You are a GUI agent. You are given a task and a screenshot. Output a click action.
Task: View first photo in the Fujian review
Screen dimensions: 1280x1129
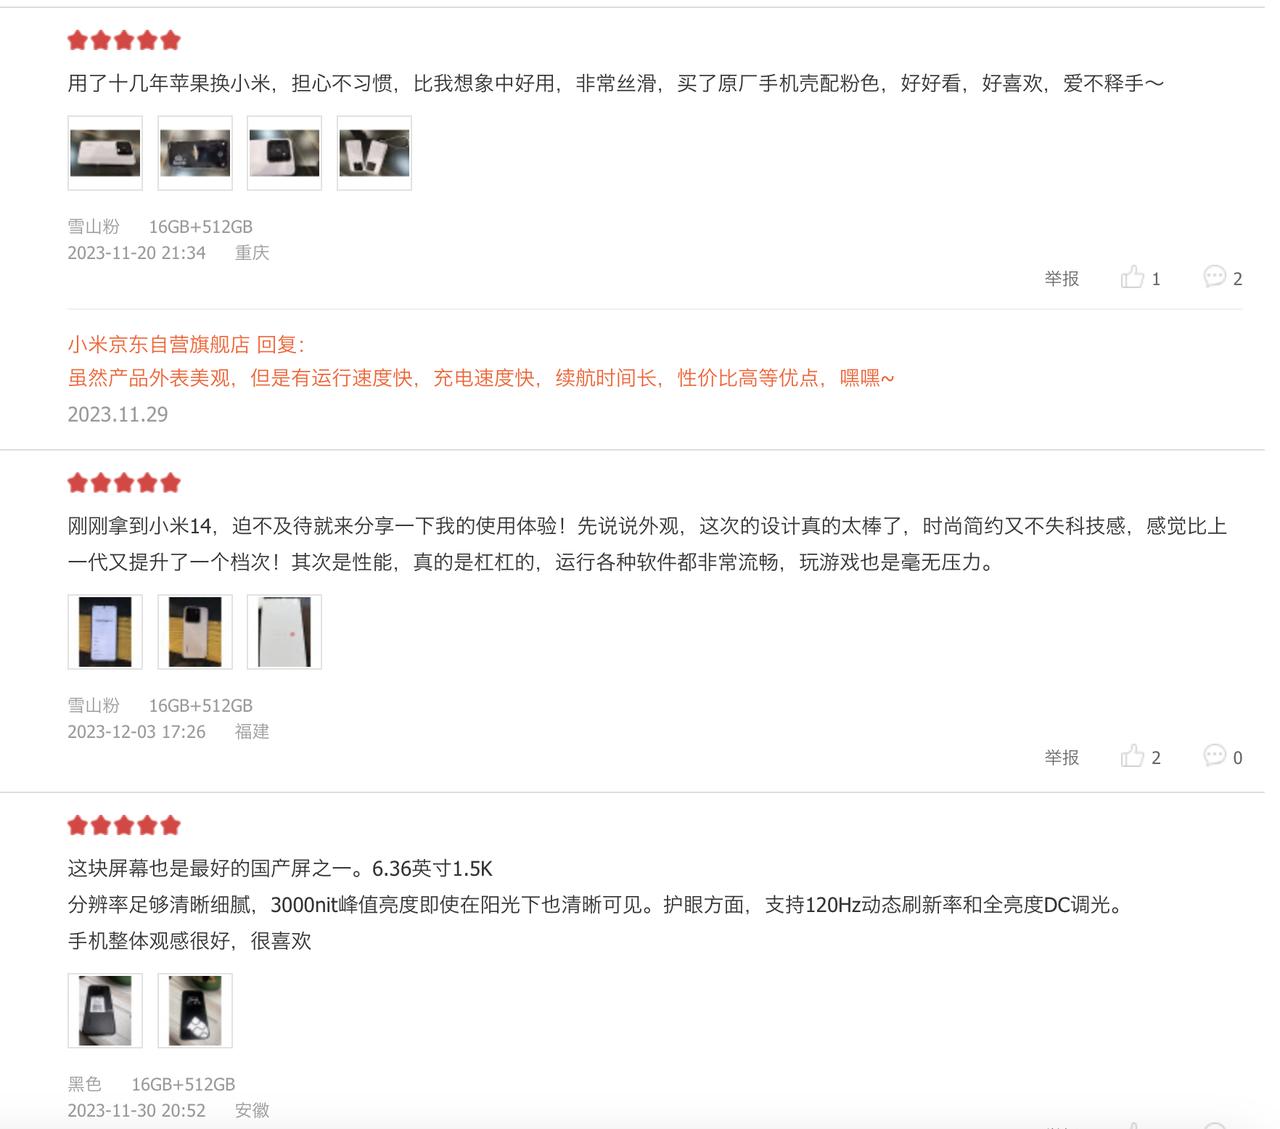[105, 632]
